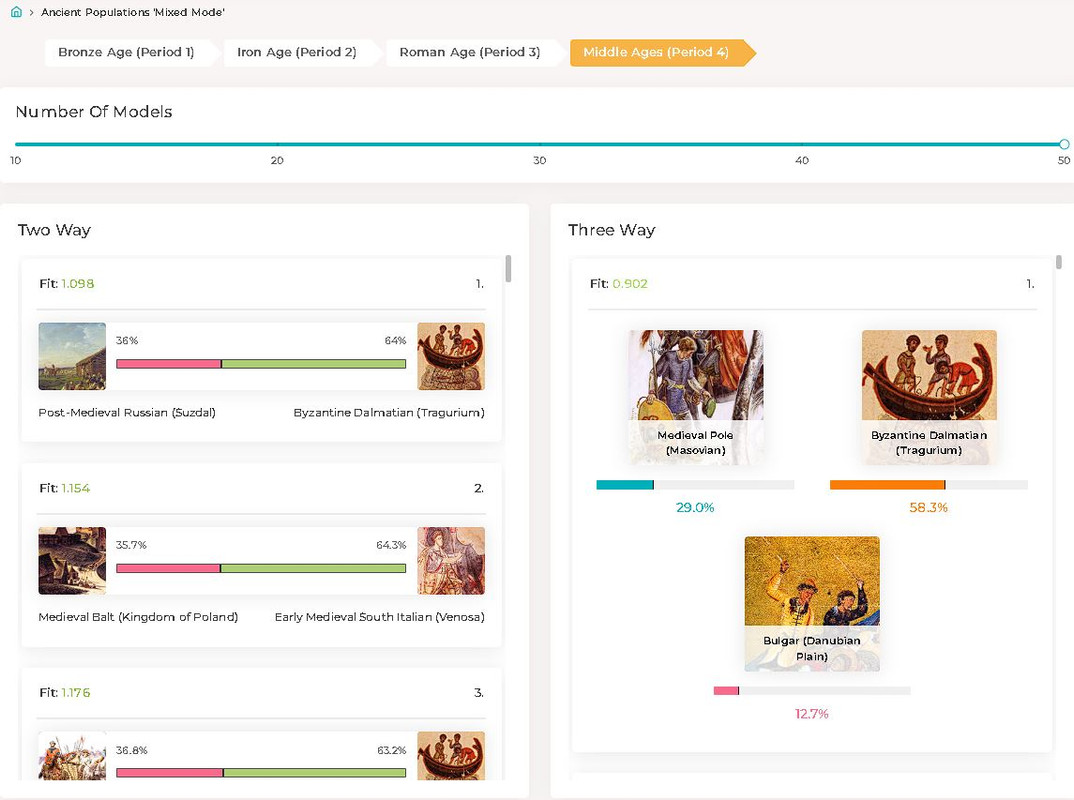Click the 58.3% percentage text
This screenshot has width=1074, height=800.
point(929,508)
